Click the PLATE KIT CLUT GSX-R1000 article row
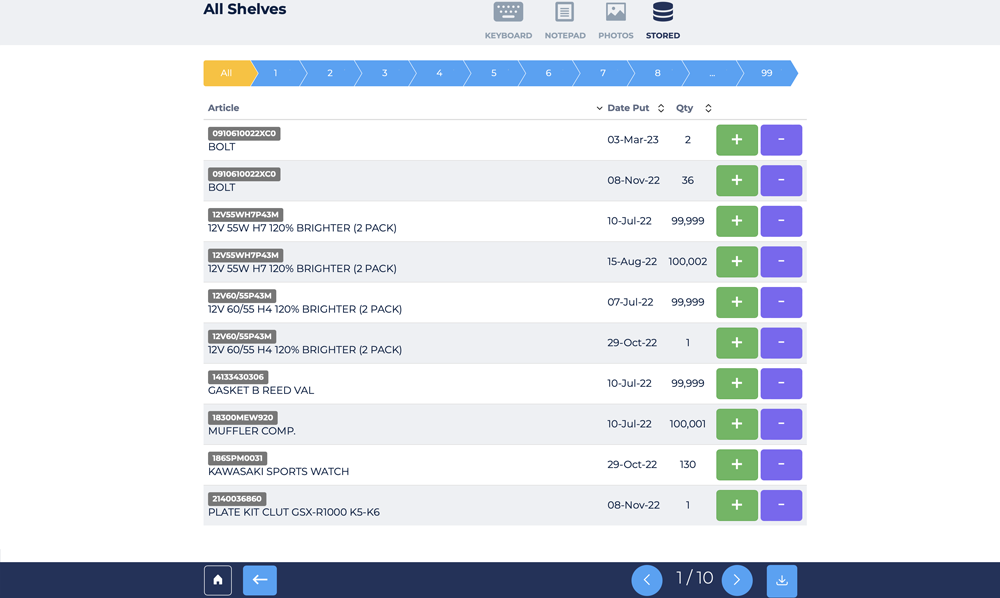This screenshot has height=598, width=1000. pyautogui.click(x=400, y=506)
